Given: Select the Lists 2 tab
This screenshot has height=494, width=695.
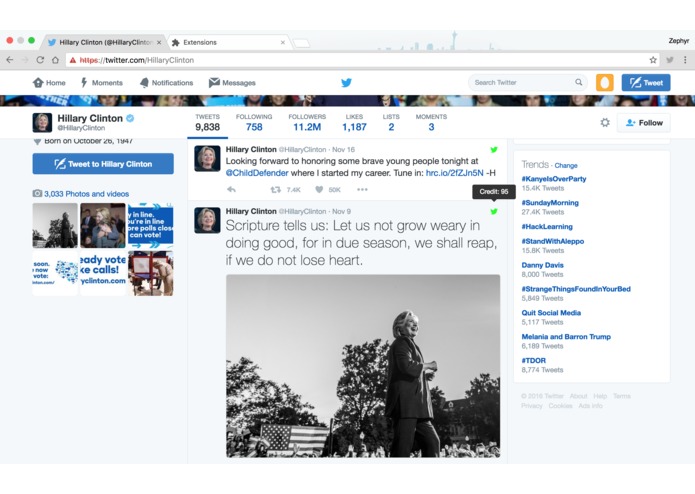Looking at the screenshot, I should pyautogui.click(x=391, y=123).
